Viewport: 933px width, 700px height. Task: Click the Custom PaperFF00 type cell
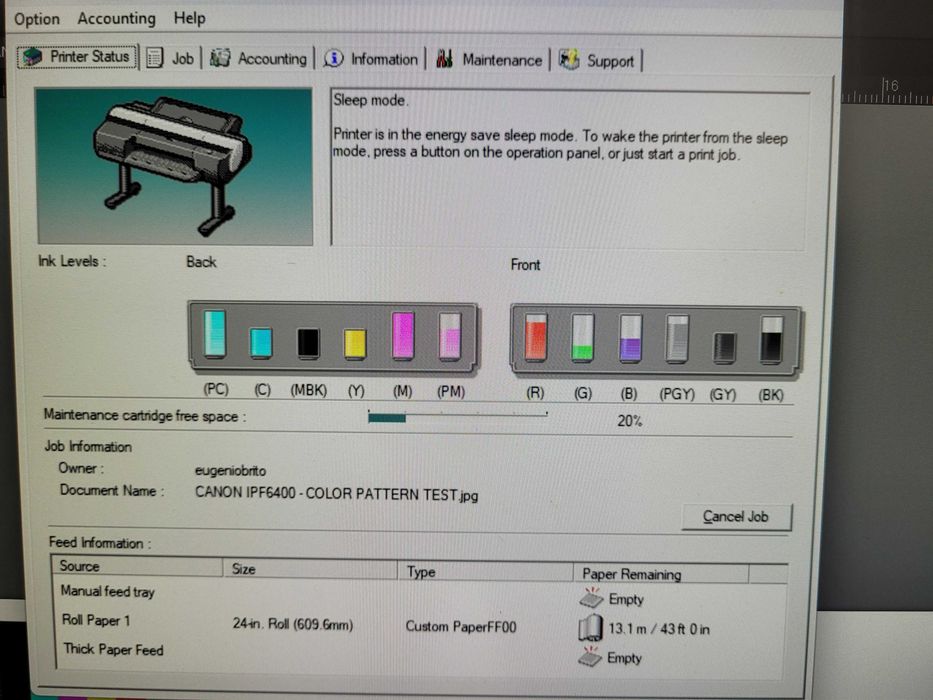click(x=461, y=626)
